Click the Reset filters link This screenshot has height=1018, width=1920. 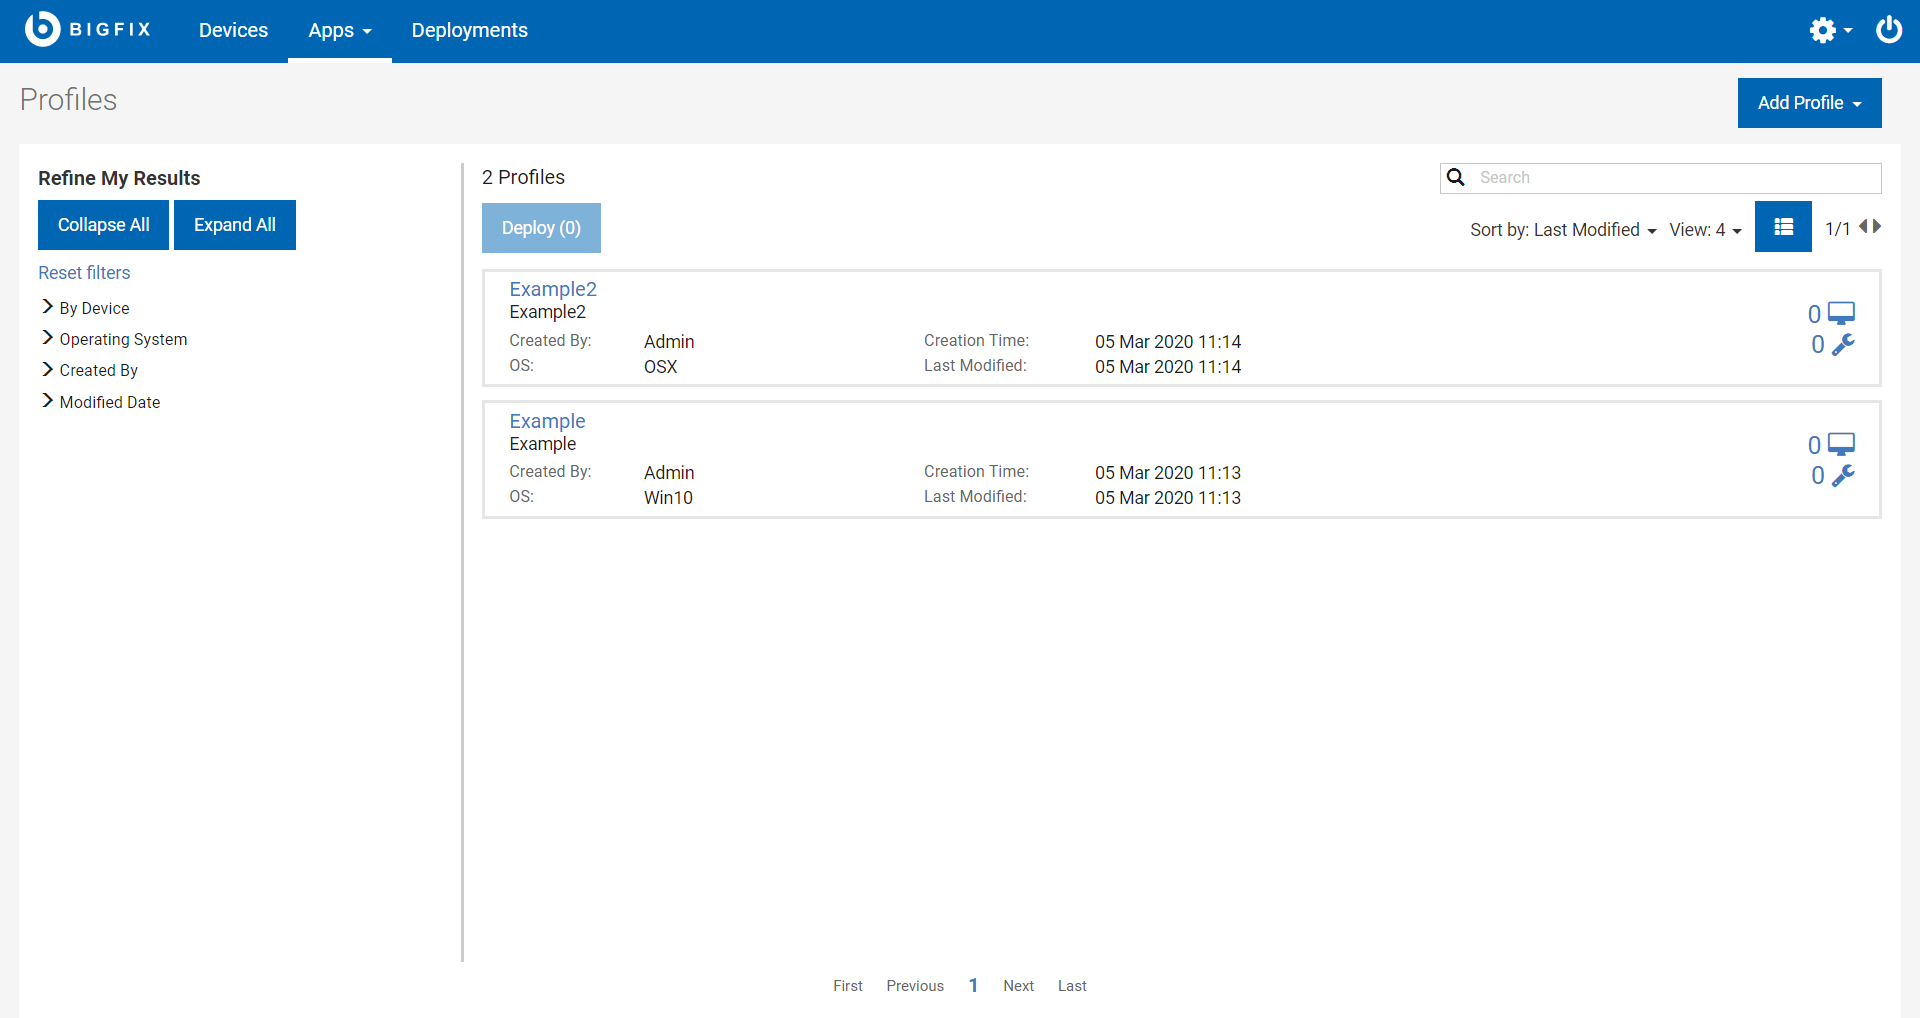[x=84, y=273]
